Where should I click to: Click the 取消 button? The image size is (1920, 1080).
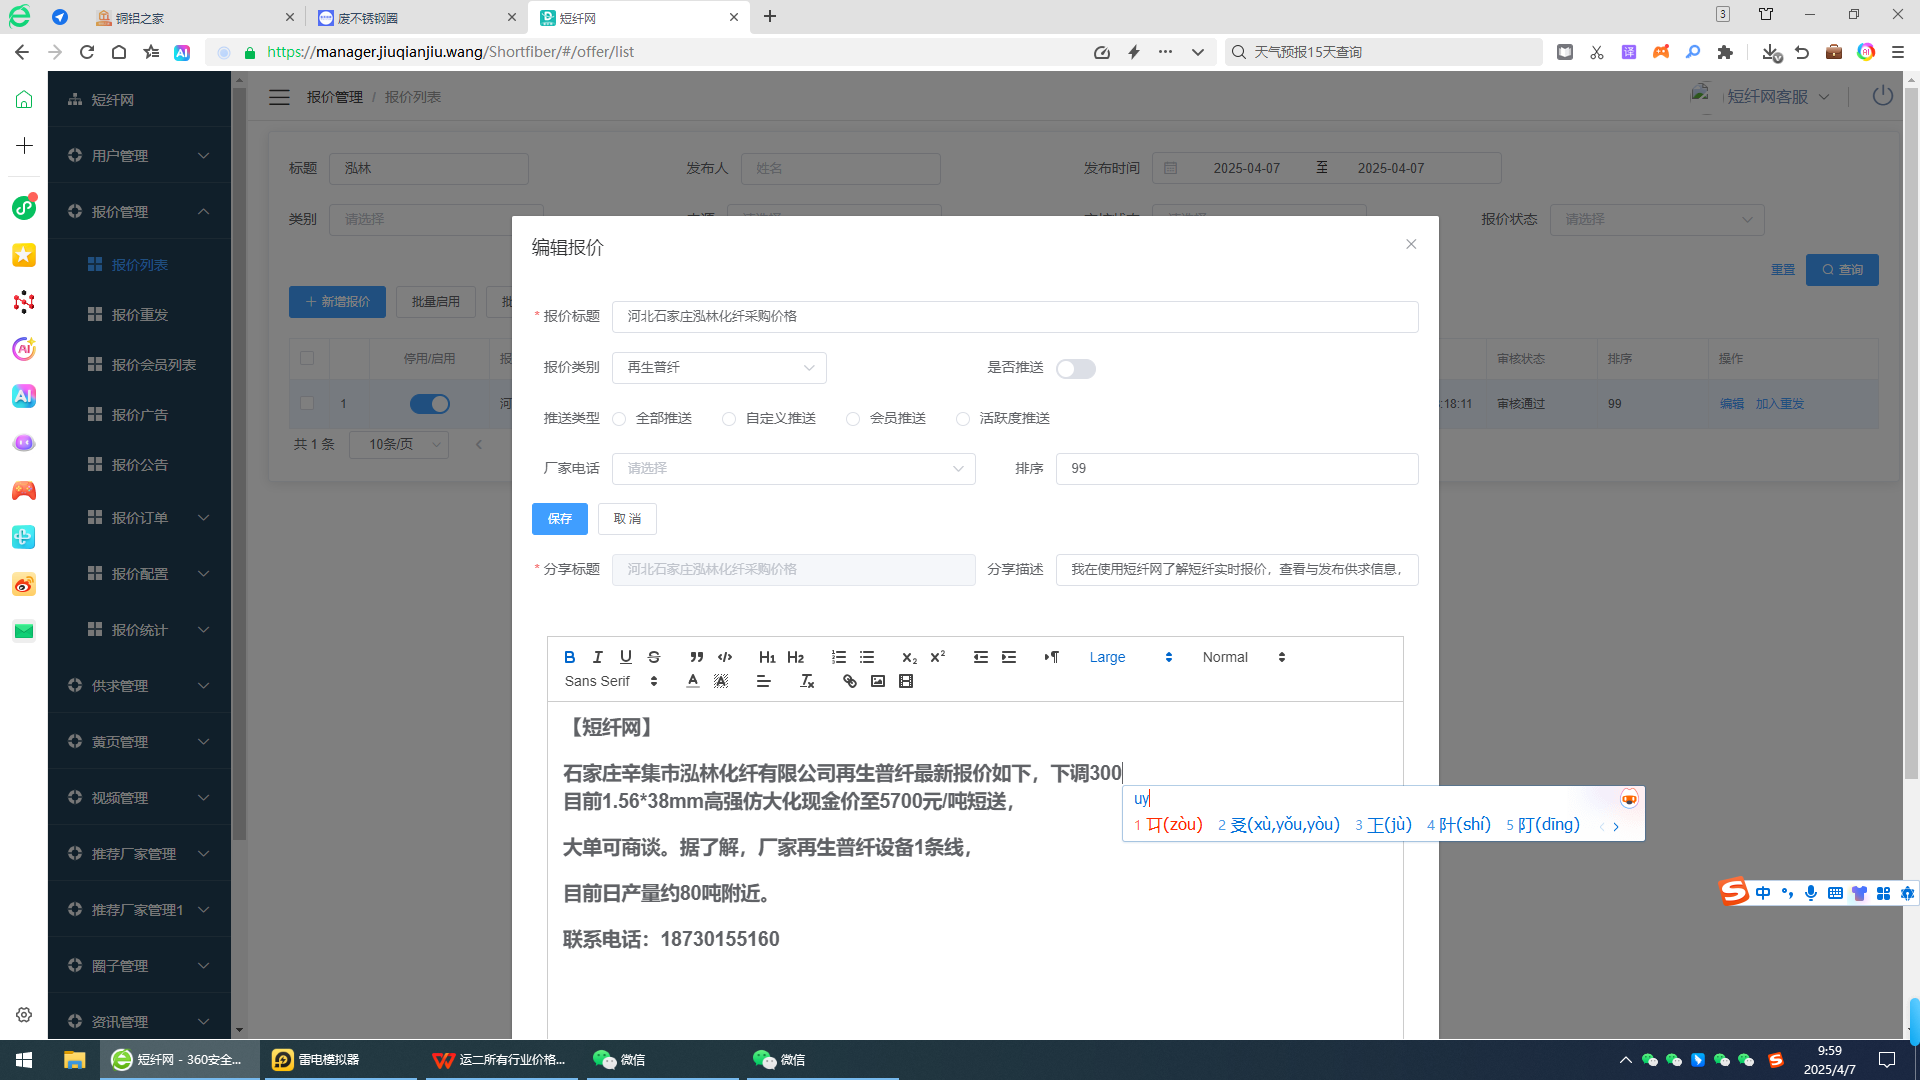627,519
